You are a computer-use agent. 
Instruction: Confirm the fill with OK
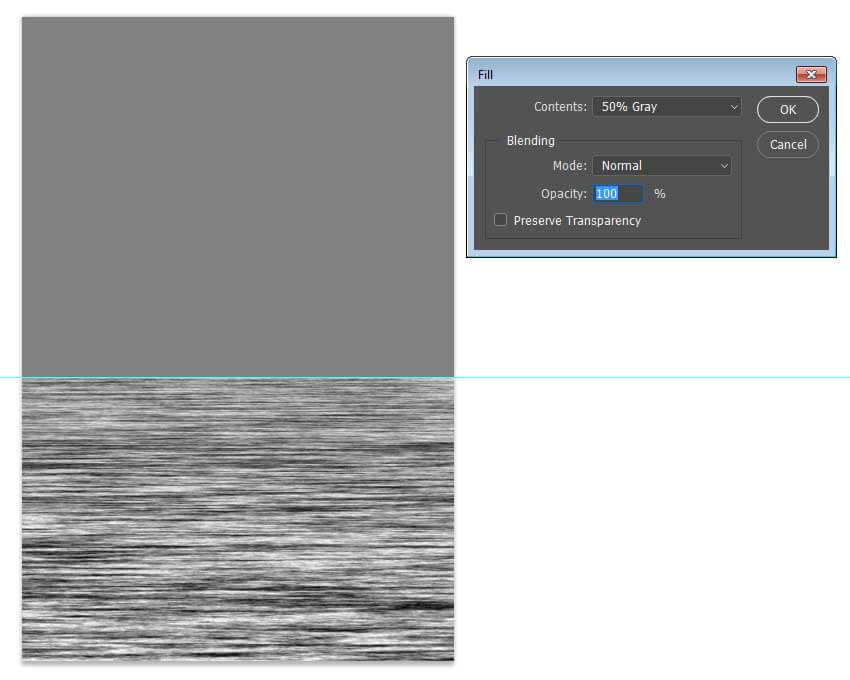788,110
